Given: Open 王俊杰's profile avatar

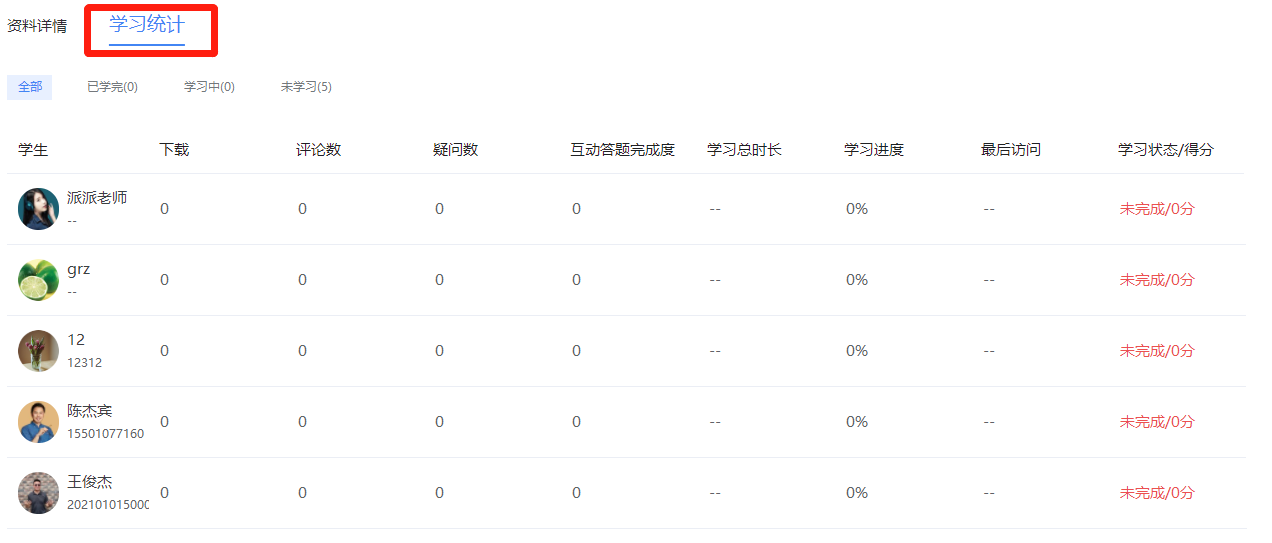Looking at the screenshot, I should click(39, 493).
